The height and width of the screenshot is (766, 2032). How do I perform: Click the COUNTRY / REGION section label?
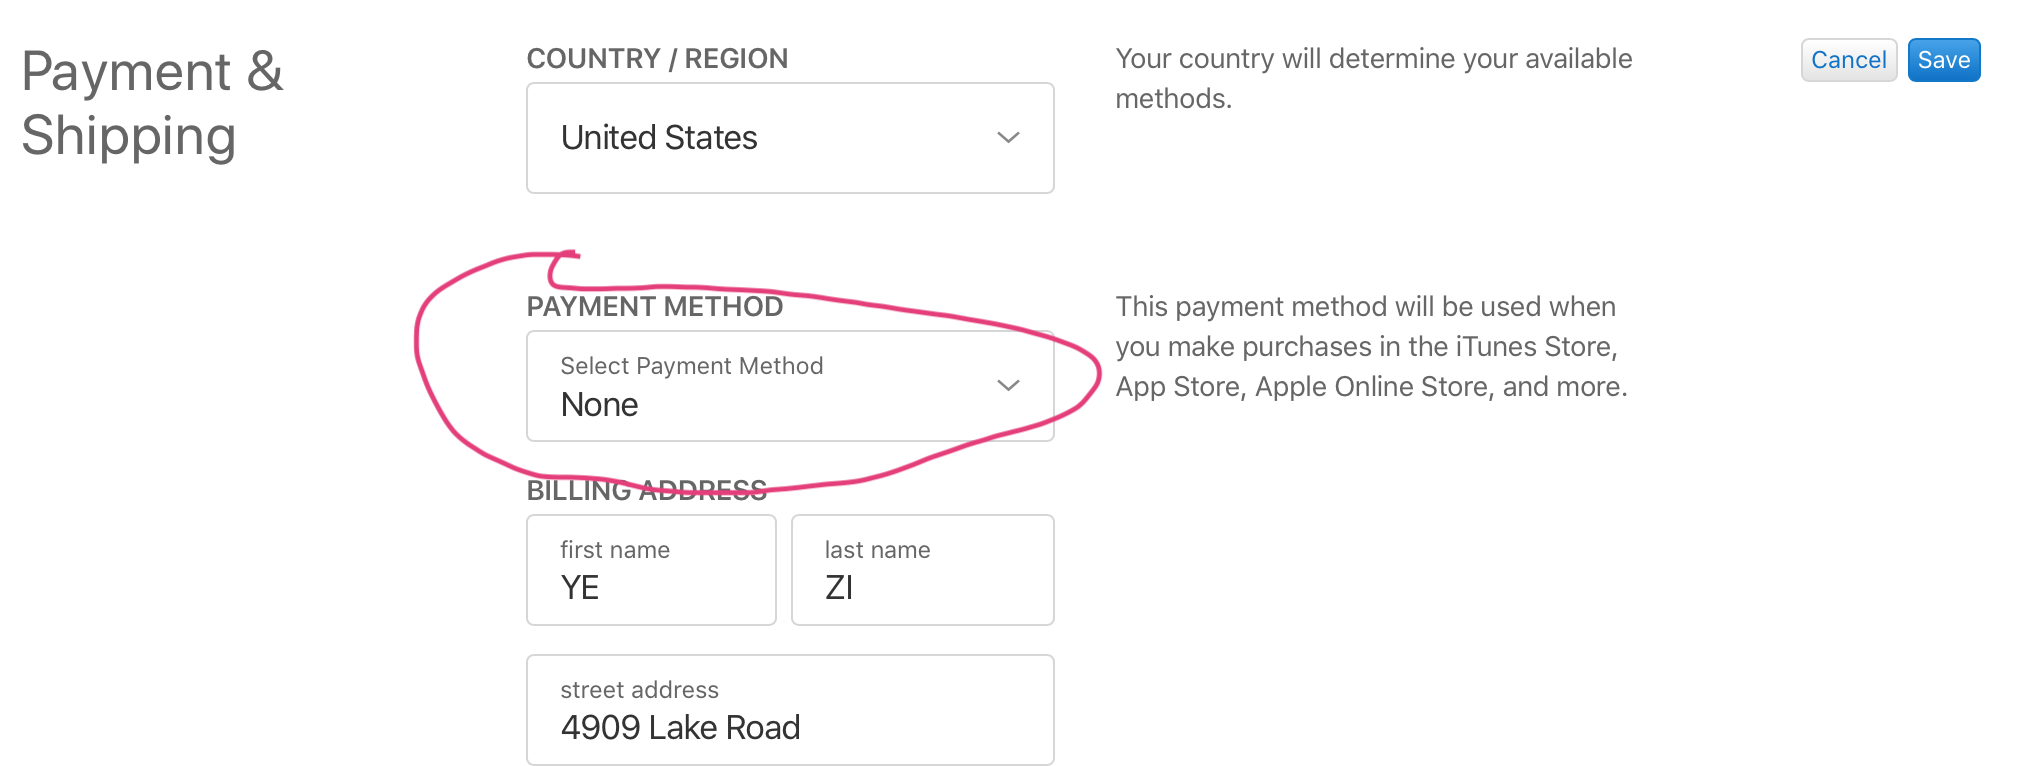[x=657, y=59]
